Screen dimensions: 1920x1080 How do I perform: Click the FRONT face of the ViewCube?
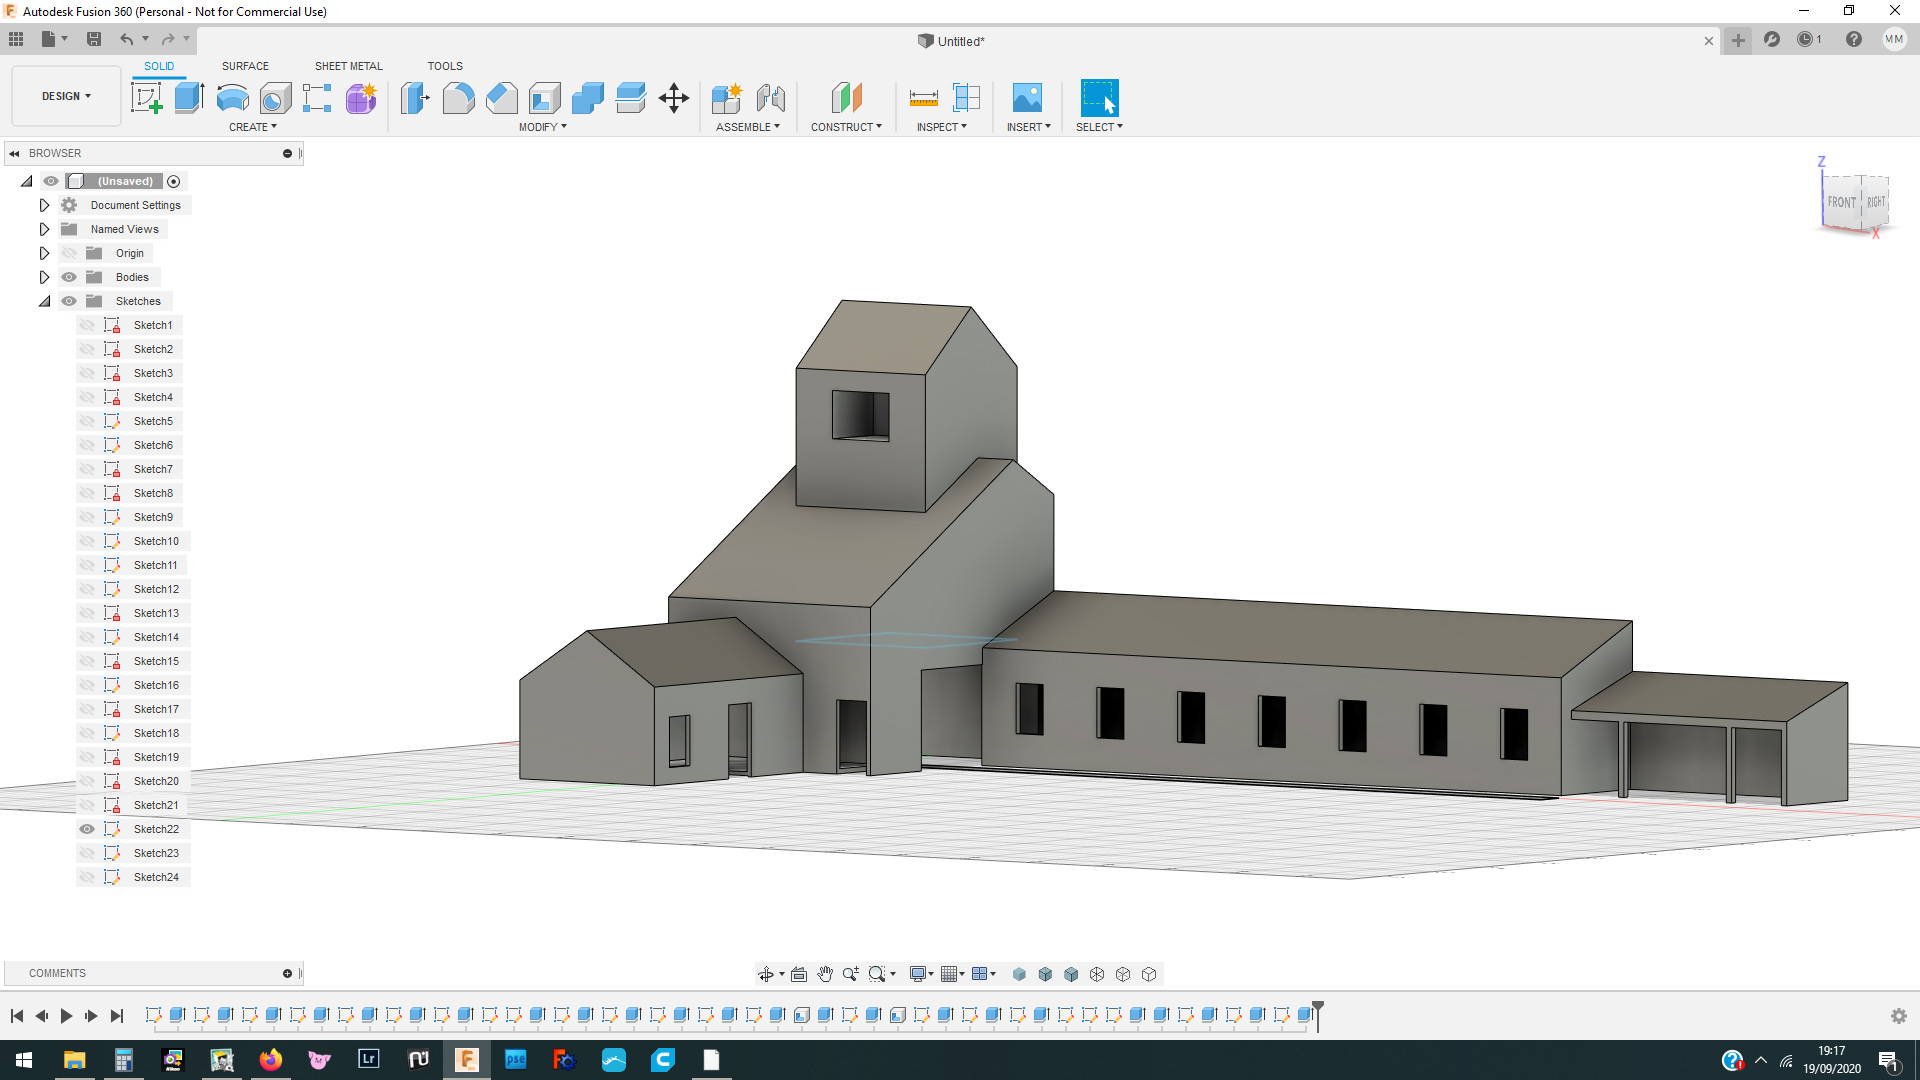click(x=1841, y=202)
